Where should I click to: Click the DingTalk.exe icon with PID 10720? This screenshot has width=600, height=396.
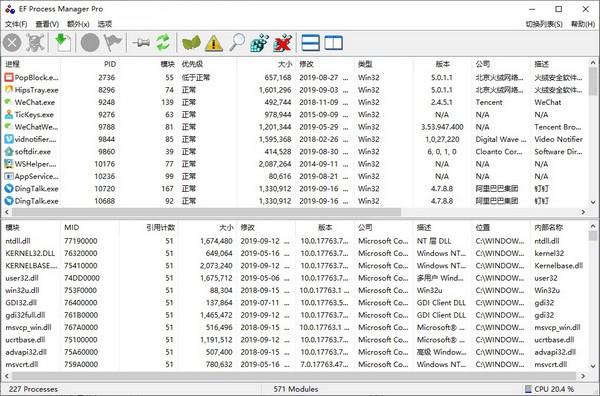tap(9, 189)
